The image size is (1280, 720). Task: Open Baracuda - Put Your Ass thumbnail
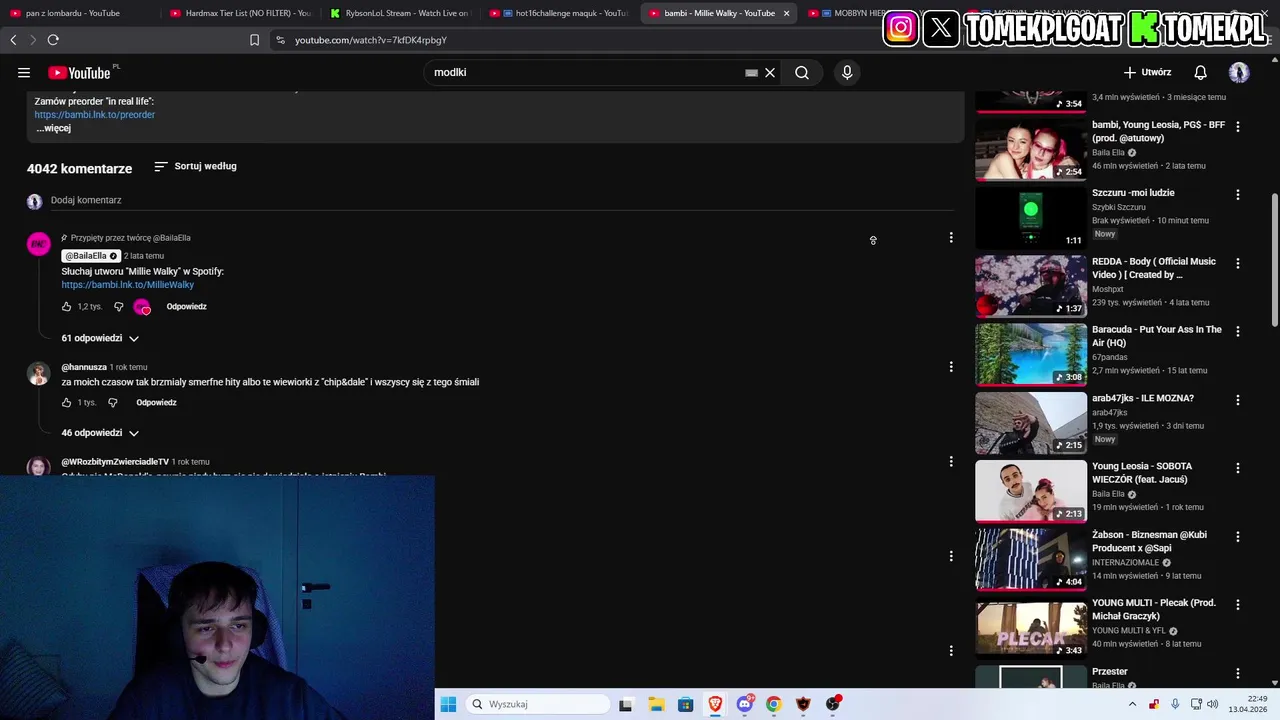[x=1031, y=354]
